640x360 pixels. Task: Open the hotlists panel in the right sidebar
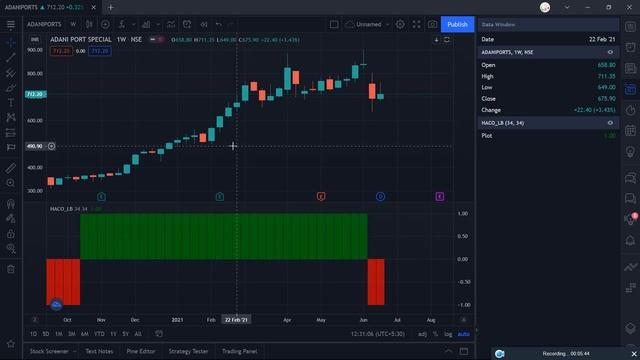(630, 110)
